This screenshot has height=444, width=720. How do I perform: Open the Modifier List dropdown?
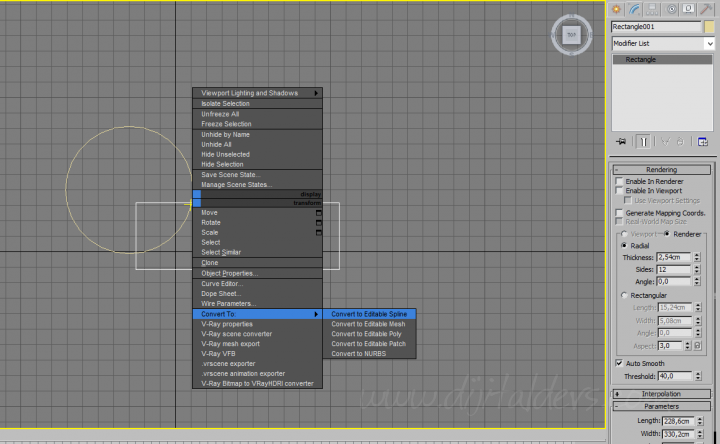(662, 44)
